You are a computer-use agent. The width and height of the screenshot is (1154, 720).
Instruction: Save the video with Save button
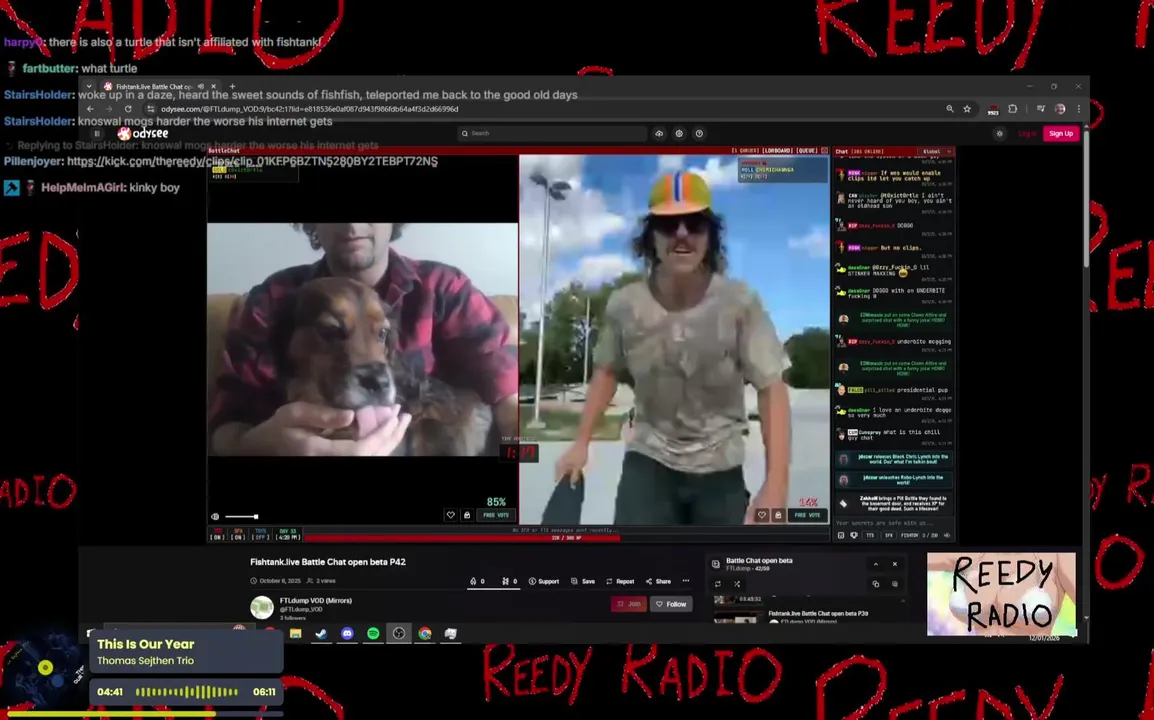tap(583, 581)
